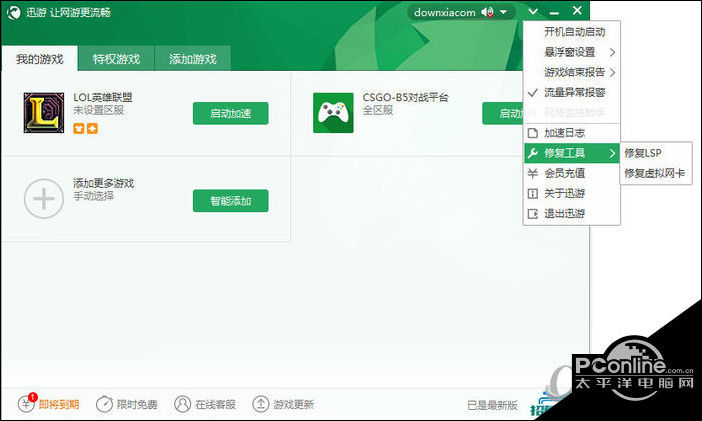Image resolution: width=702 pixels, height=421 pixels.
Task: Click the CSGO-B5对战平台 gamepad icon
Action: click(x=333, y=113)
